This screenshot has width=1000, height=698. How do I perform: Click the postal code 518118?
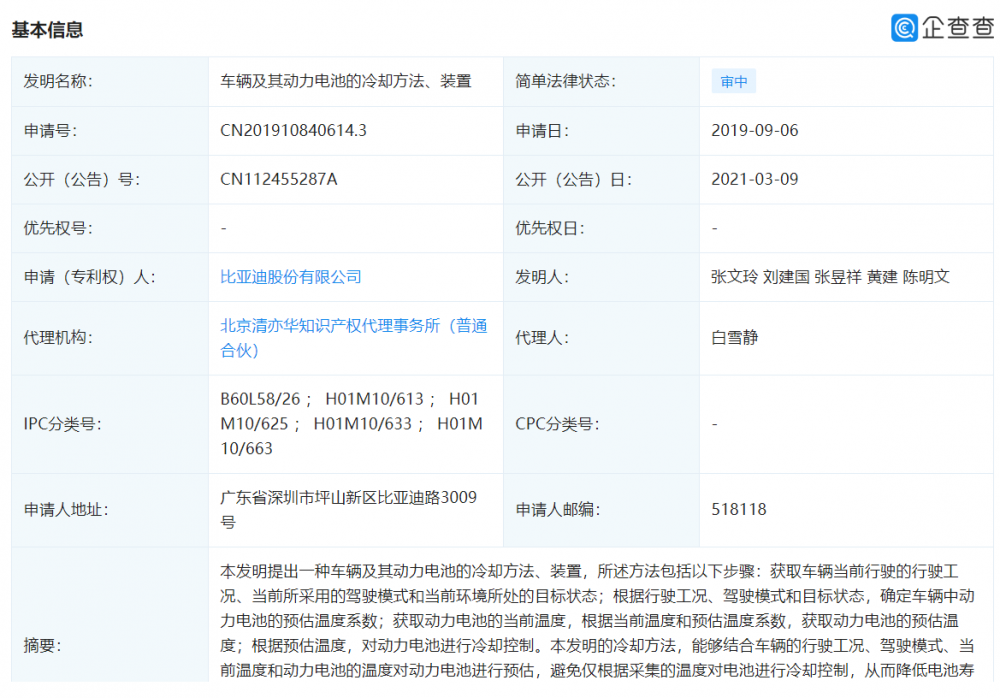[x=739, y=509]
